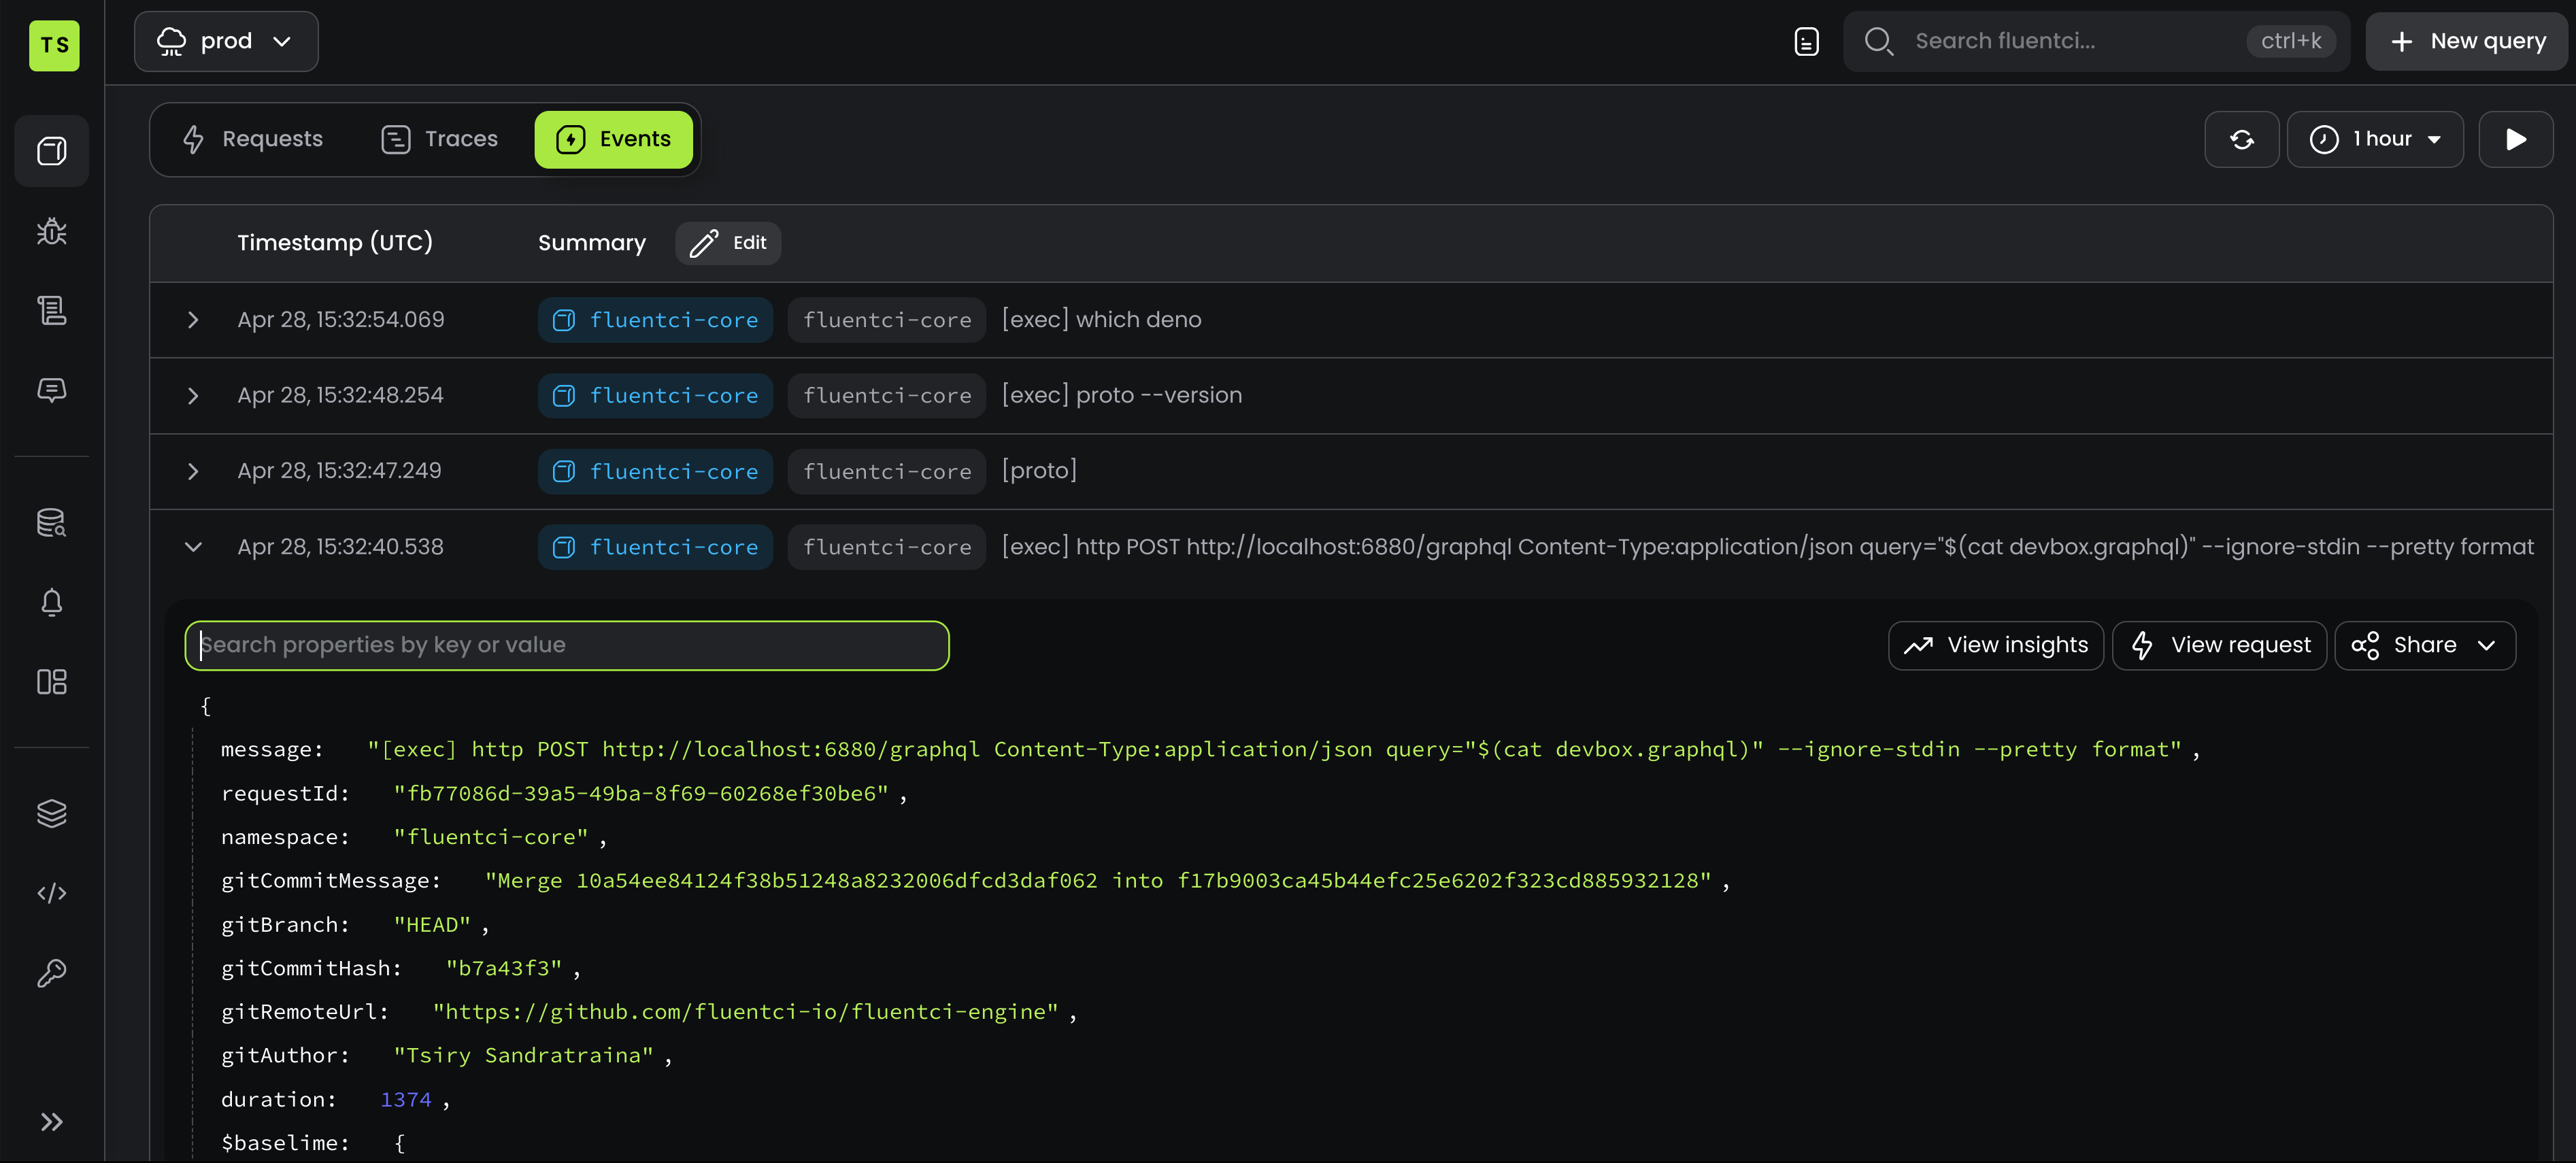Image resolution: width=2576 pixels, height=1163 pixels.
Task: Click the gitRemoteUrl github link value
Action: point(745,1012)
